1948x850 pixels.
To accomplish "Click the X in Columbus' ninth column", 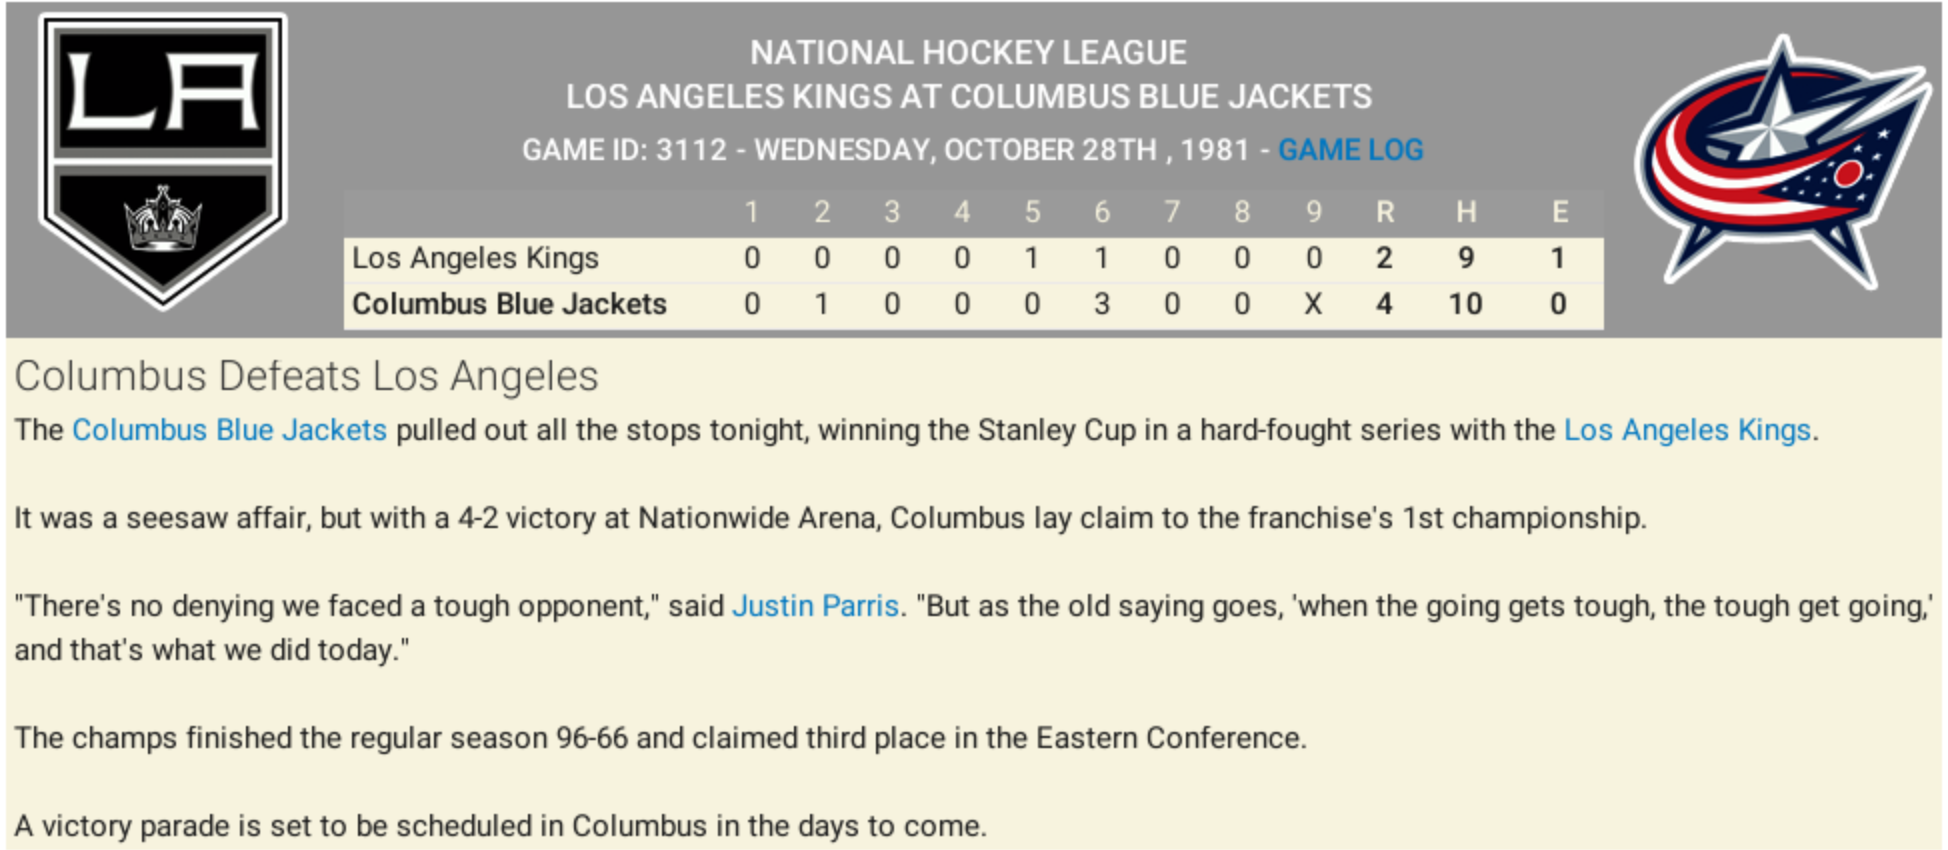I will click(x=1313, y=304).
